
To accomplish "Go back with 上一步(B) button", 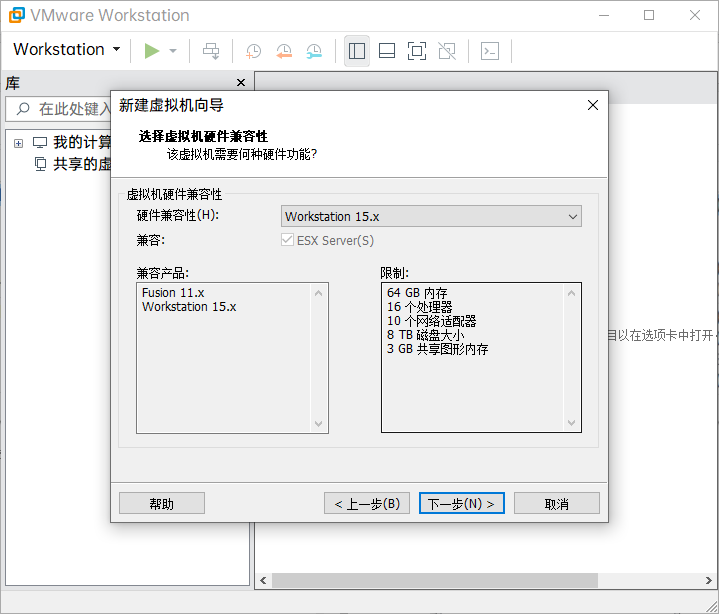I will tap(367, 503).
